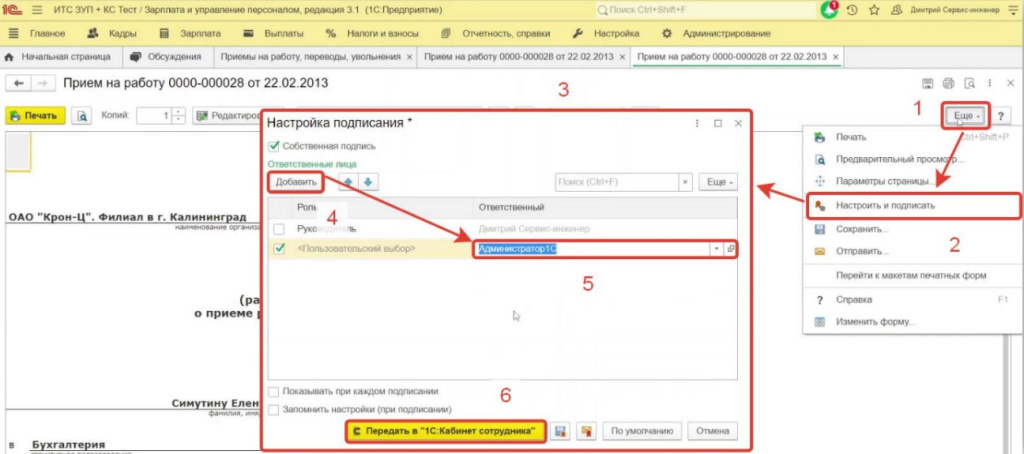Click the certificate icon next to diskette in dialog
1024x454 pixels.
coord(587,431)
